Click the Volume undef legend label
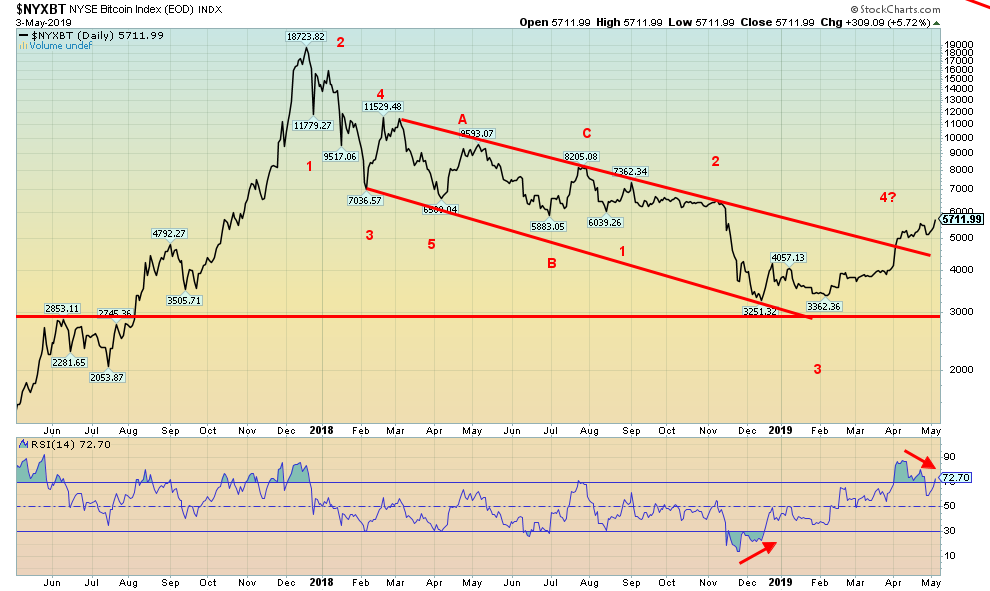 tap(52, 46)
